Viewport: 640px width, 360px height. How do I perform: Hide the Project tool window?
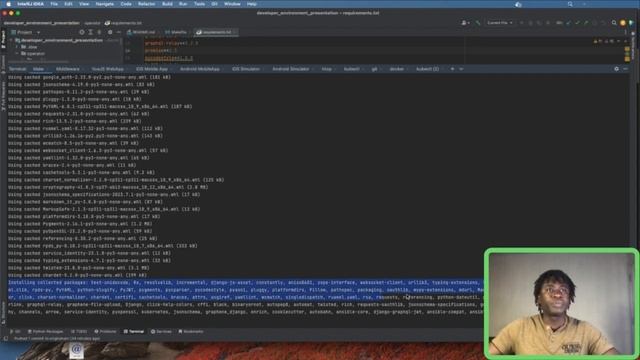click(118, 32)
